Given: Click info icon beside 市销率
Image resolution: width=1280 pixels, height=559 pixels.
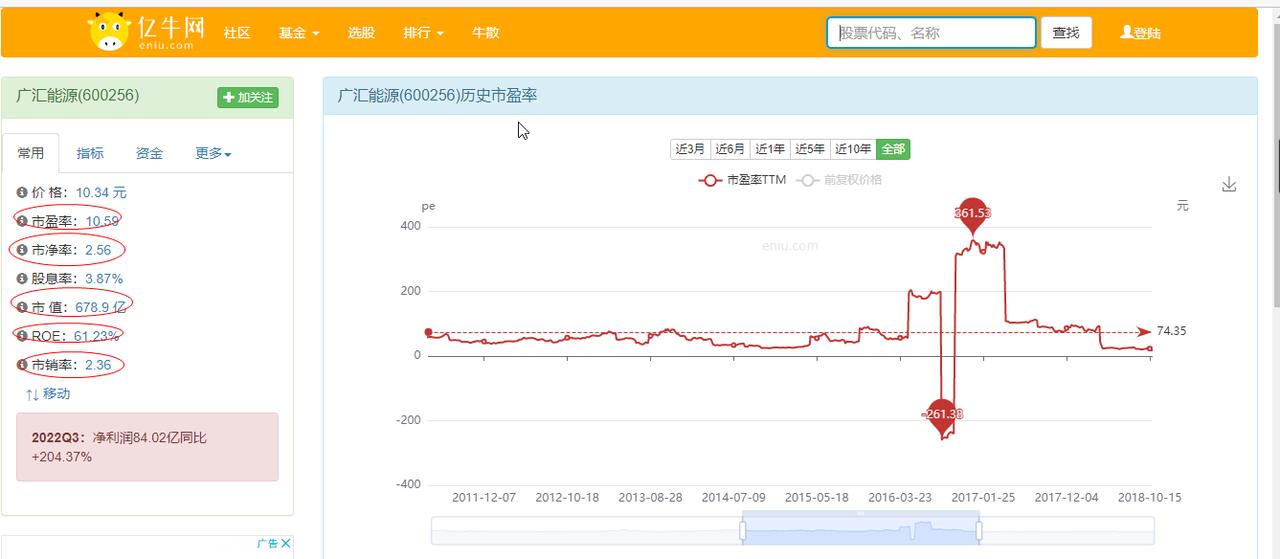Looking at the screenshot, I should tap(22, 365).
